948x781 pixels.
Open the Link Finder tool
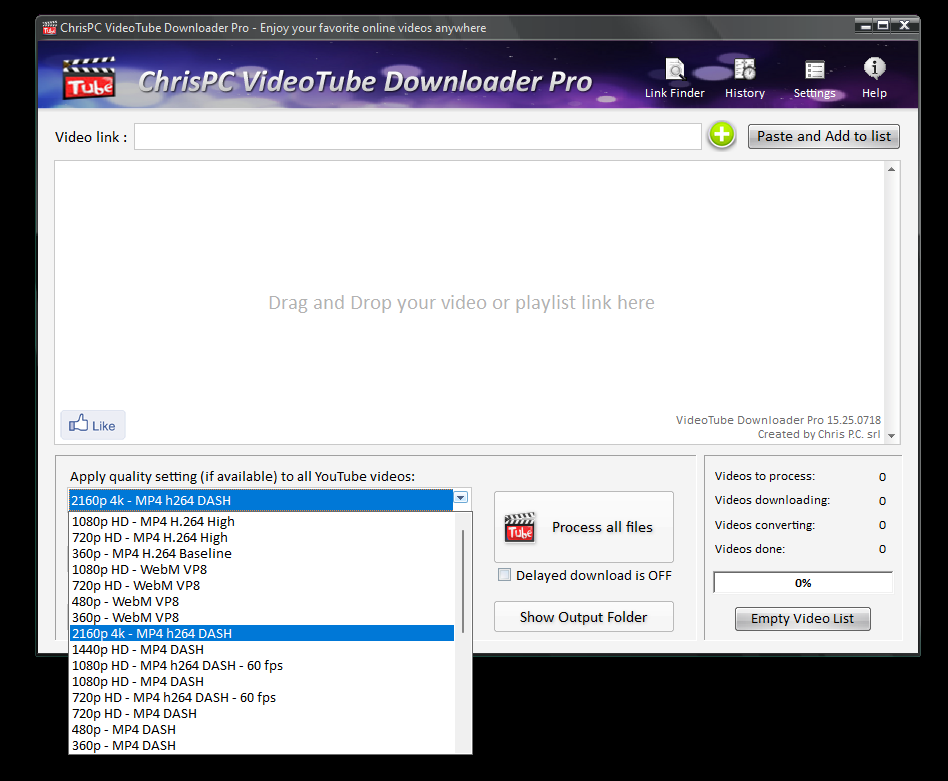tap(674, 79)
